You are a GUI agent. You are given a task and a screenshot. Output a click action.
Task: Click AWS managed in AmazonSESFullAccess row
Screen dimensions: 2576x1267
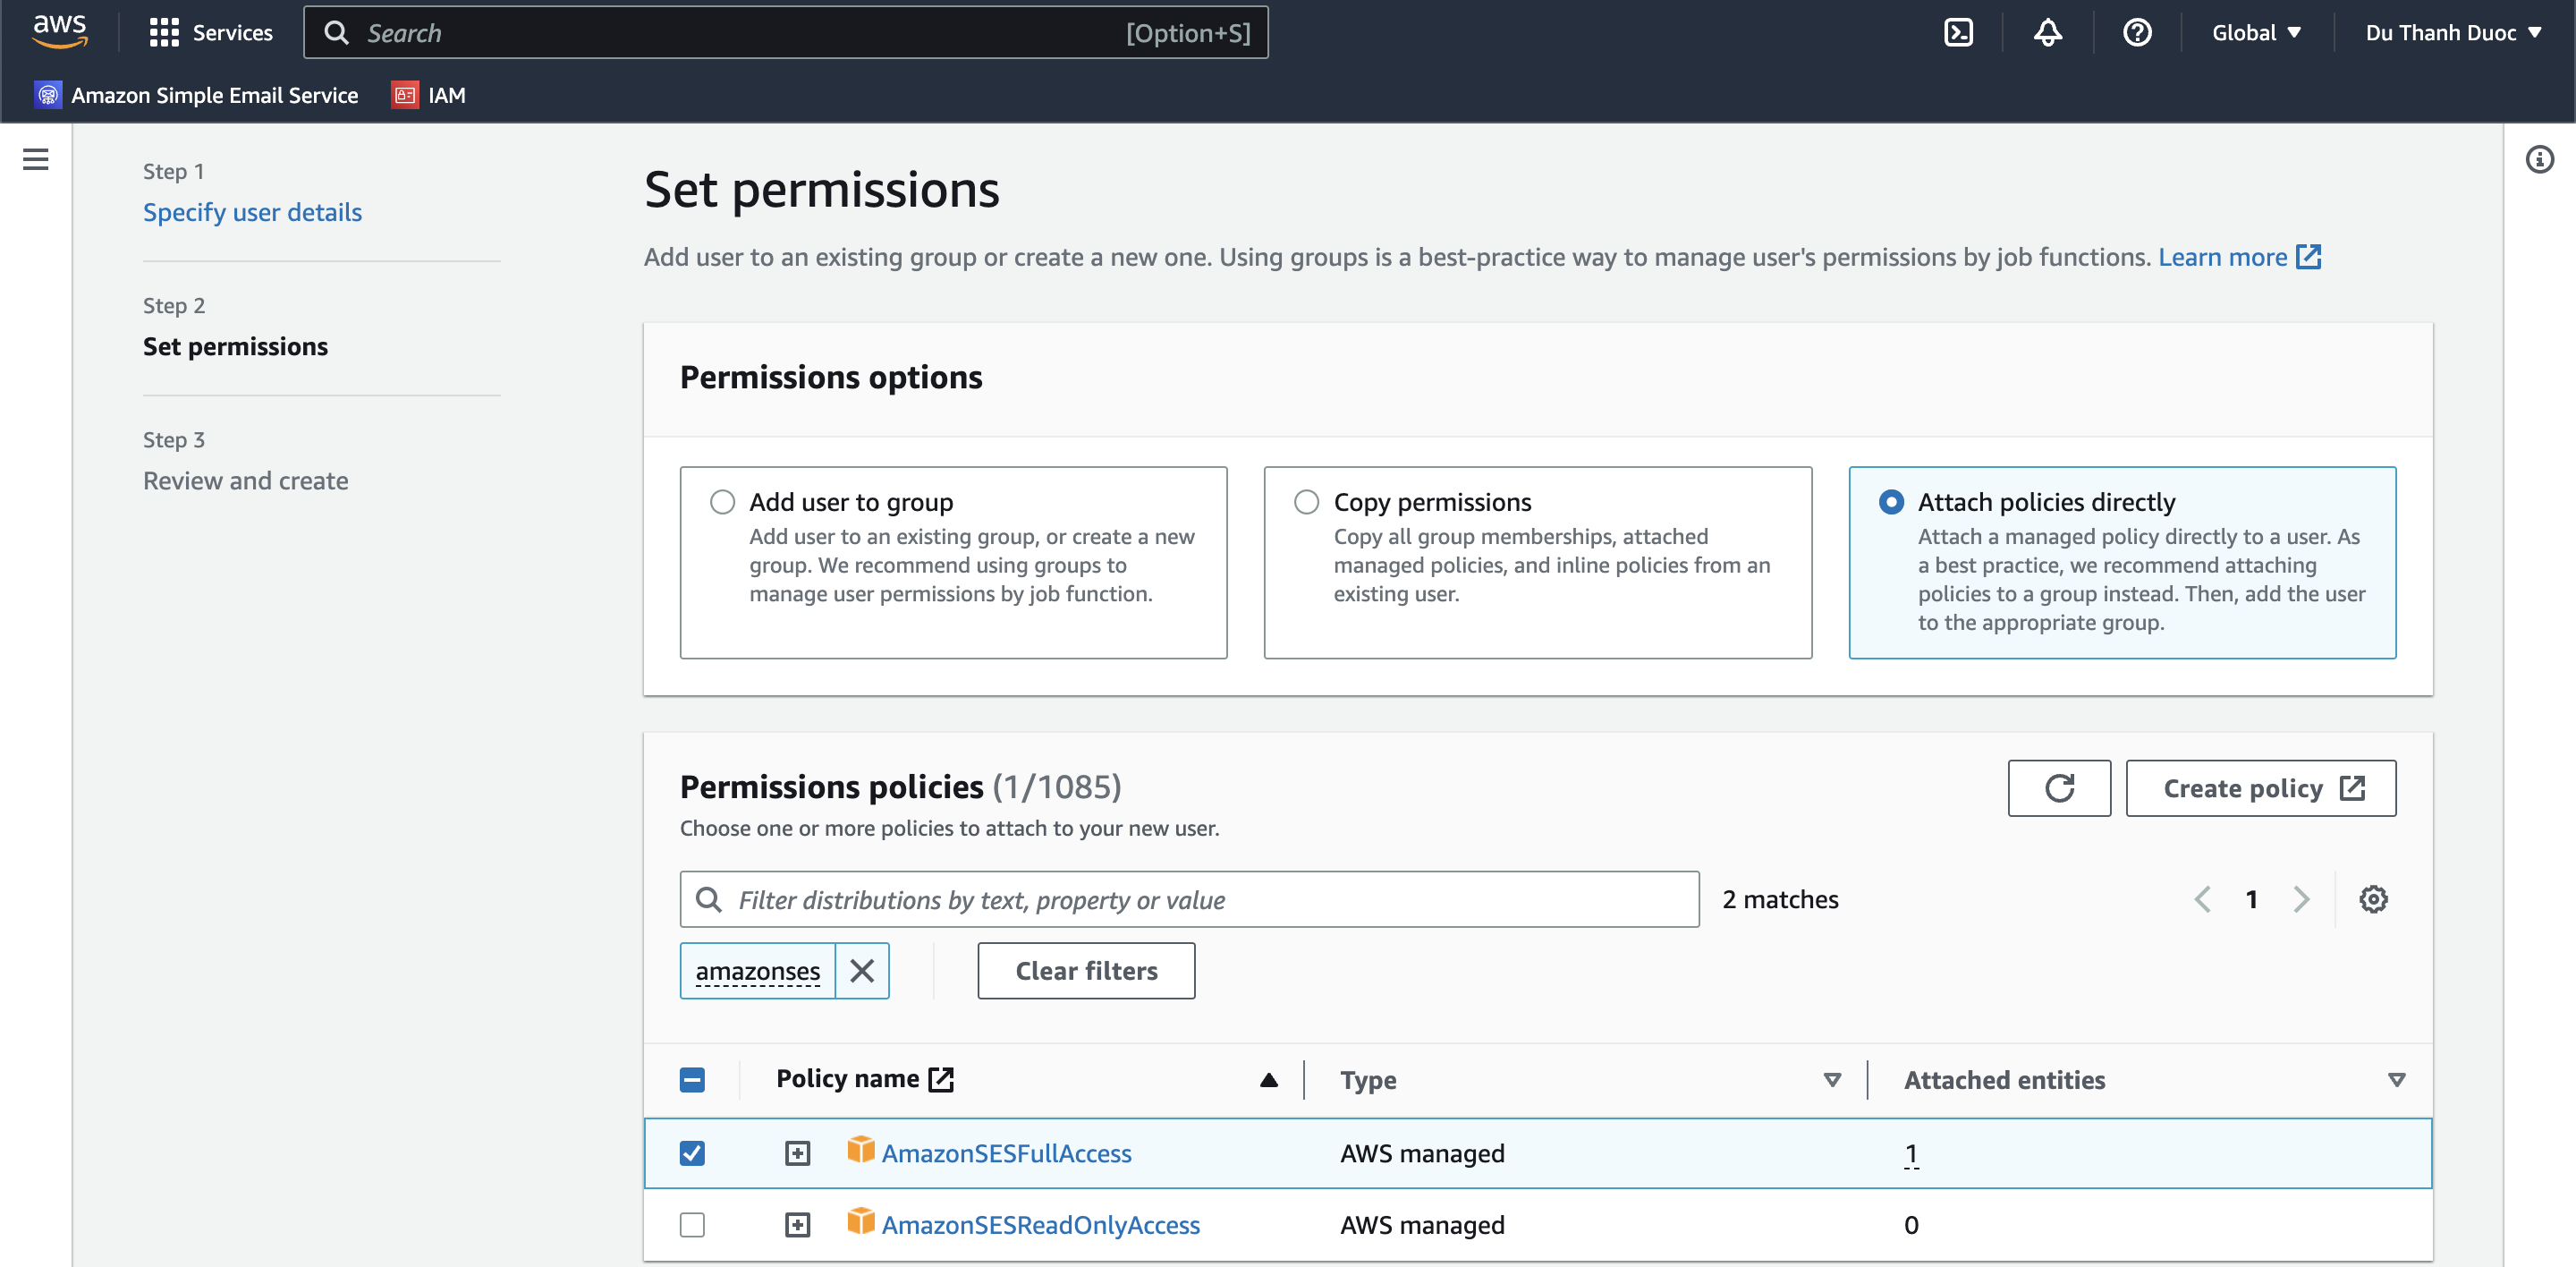(x=1422, y=1153)
